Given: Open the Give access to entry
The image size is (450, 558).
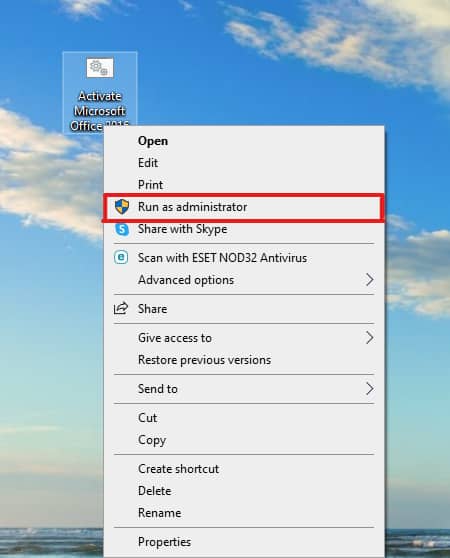Looking at the screenshot, I should (244, 338).
